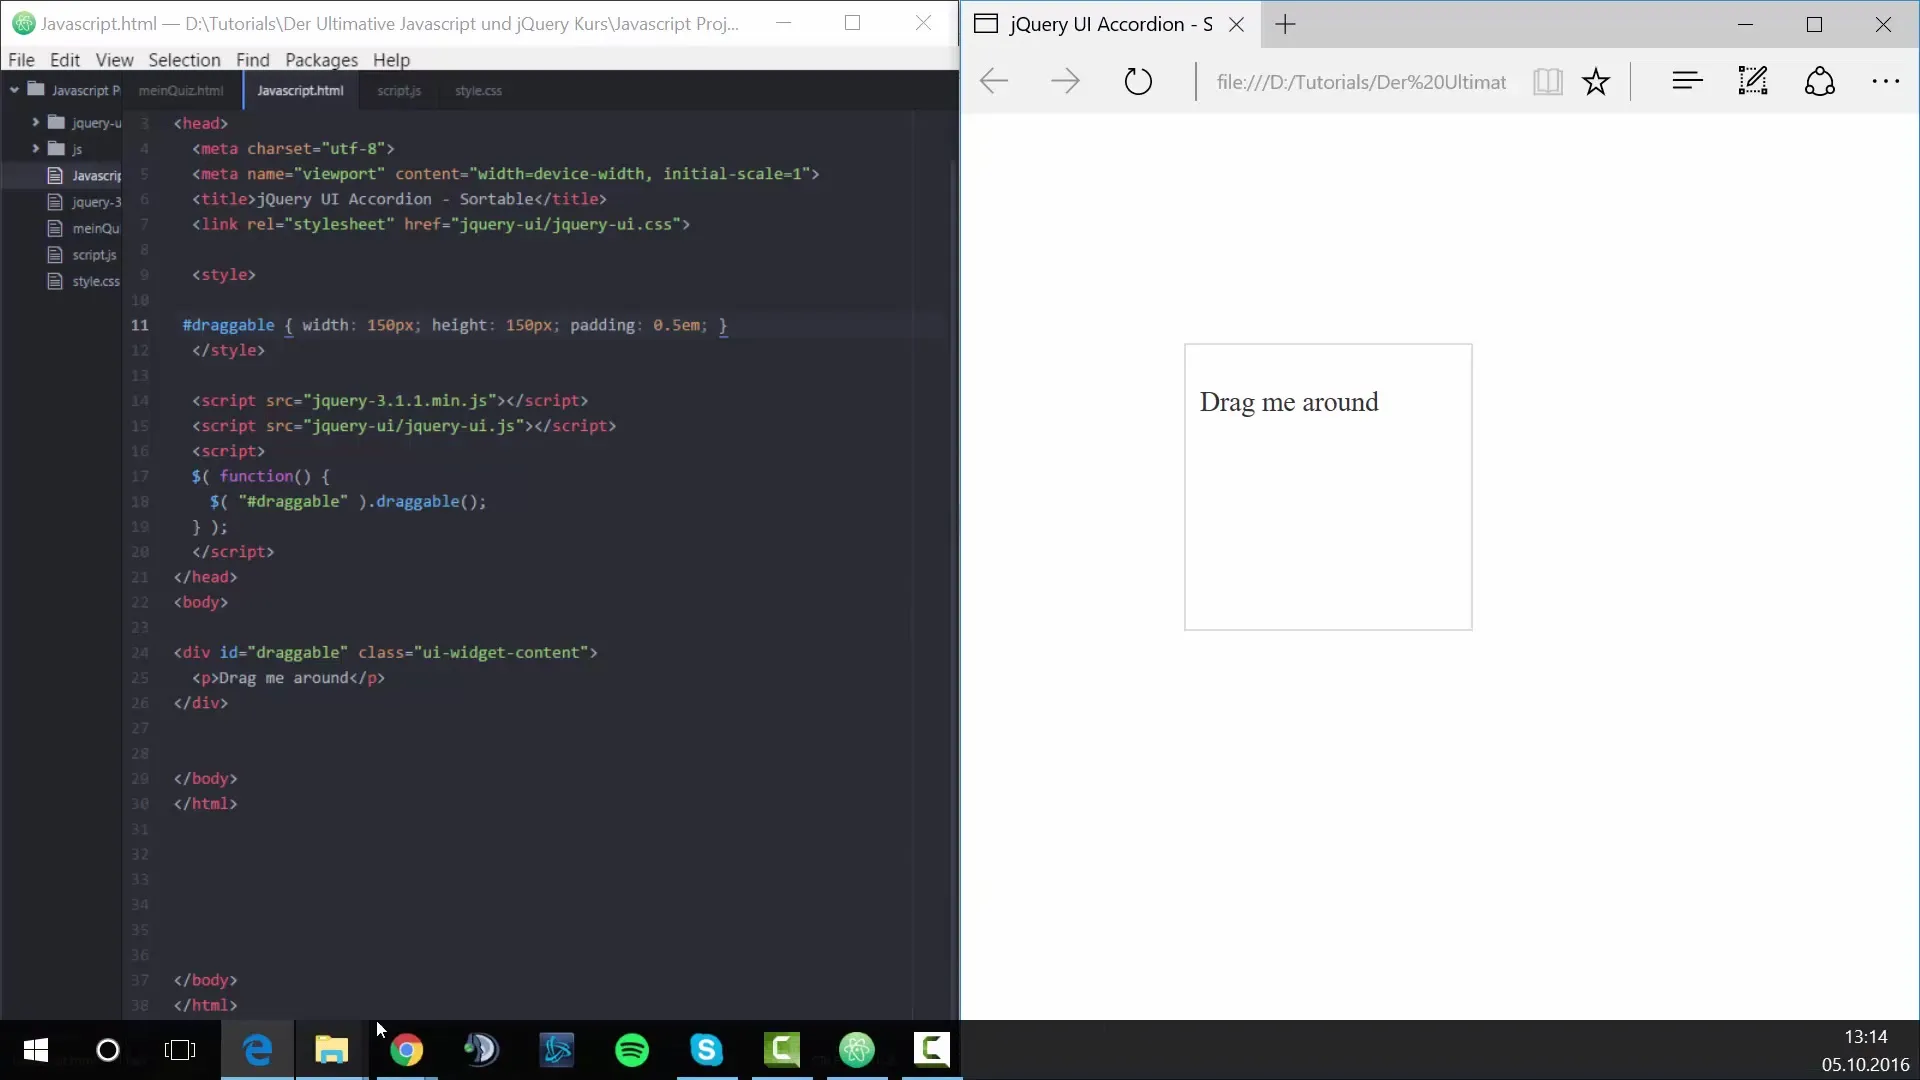Open the Selection menu in Atom
1920x1080 pixels.
[184, 60]
